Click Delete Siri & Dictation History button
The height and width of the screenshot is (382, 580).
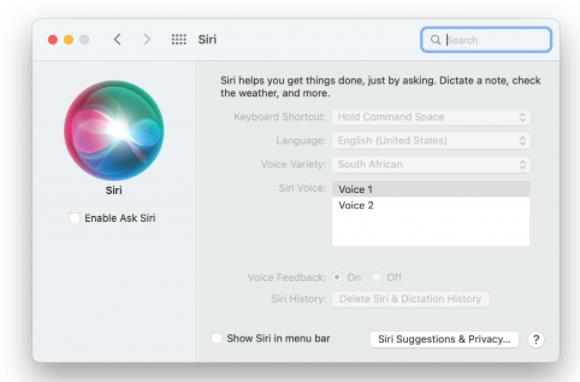click(x=410, y=299)
